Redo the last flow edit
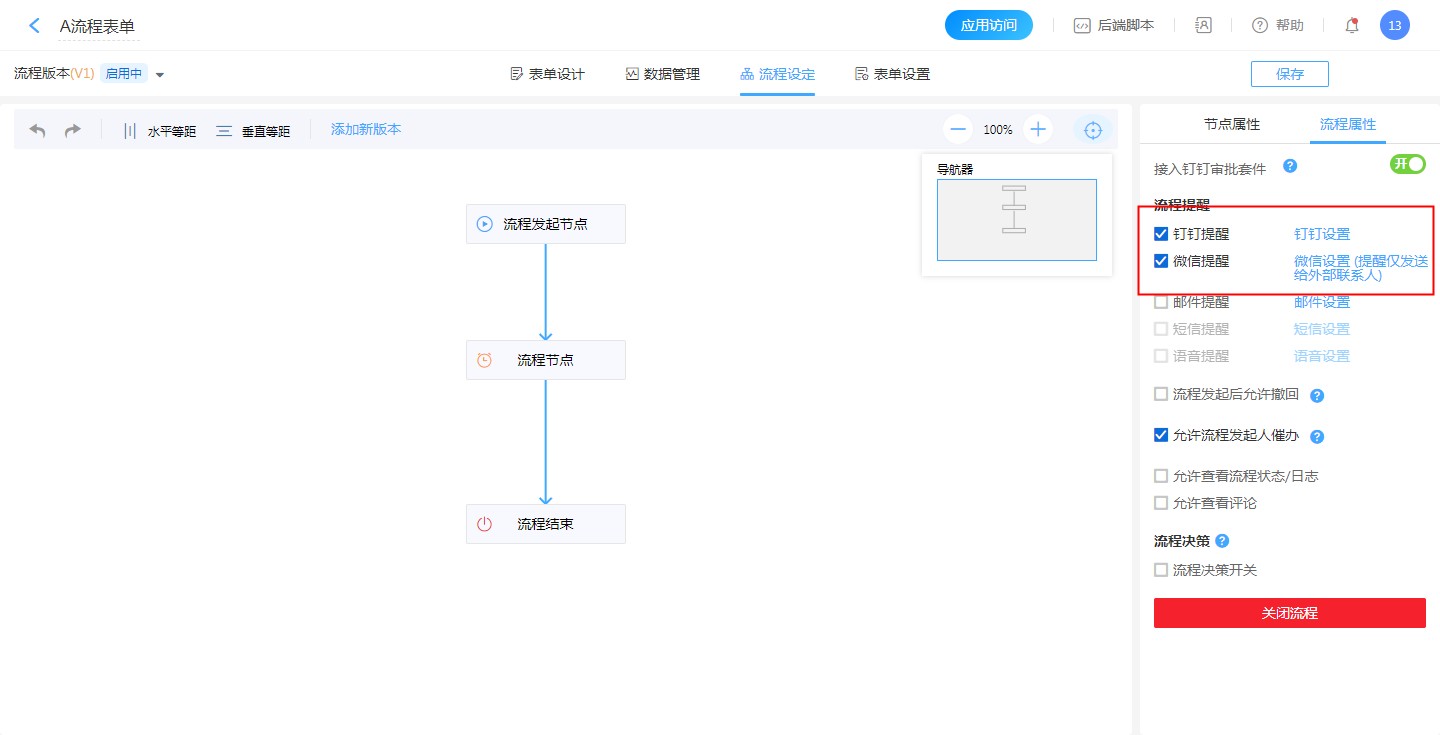Viewport: 1440px width, 735px height. pyautogui.click(x=73, y=130)
